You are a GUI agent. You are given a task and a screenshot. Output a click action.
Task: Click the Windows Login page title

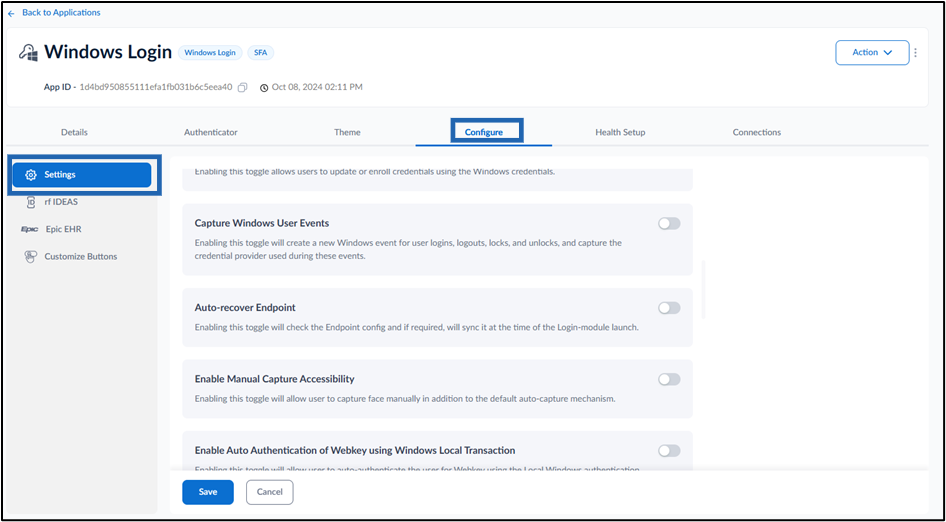pyautogui.click(x=108, y=53)
